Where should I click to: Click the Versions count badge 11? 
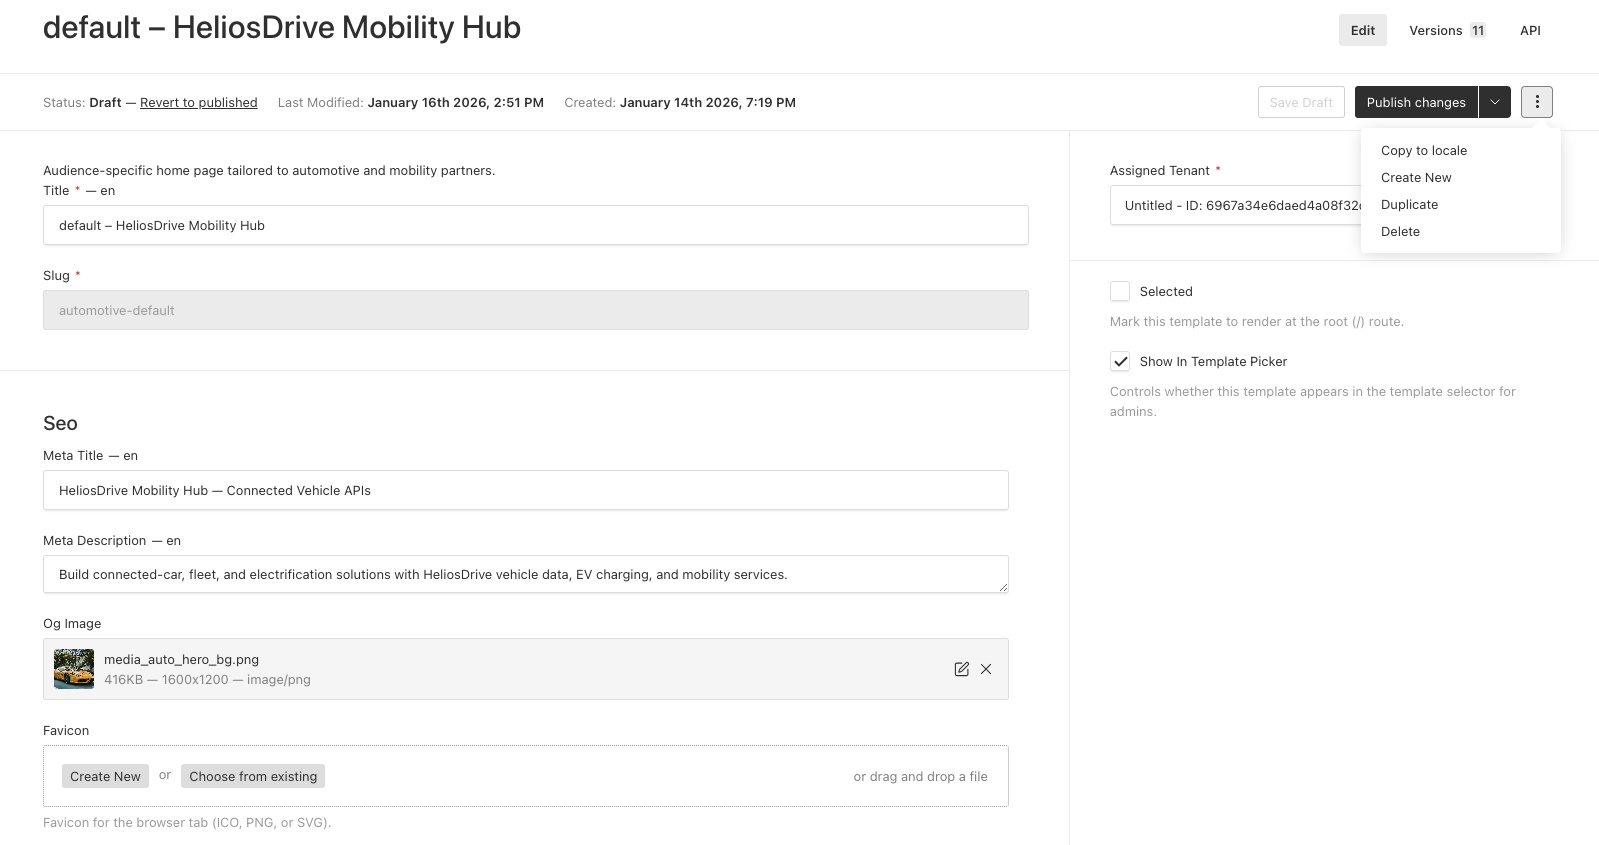(x=1478, y=30)
